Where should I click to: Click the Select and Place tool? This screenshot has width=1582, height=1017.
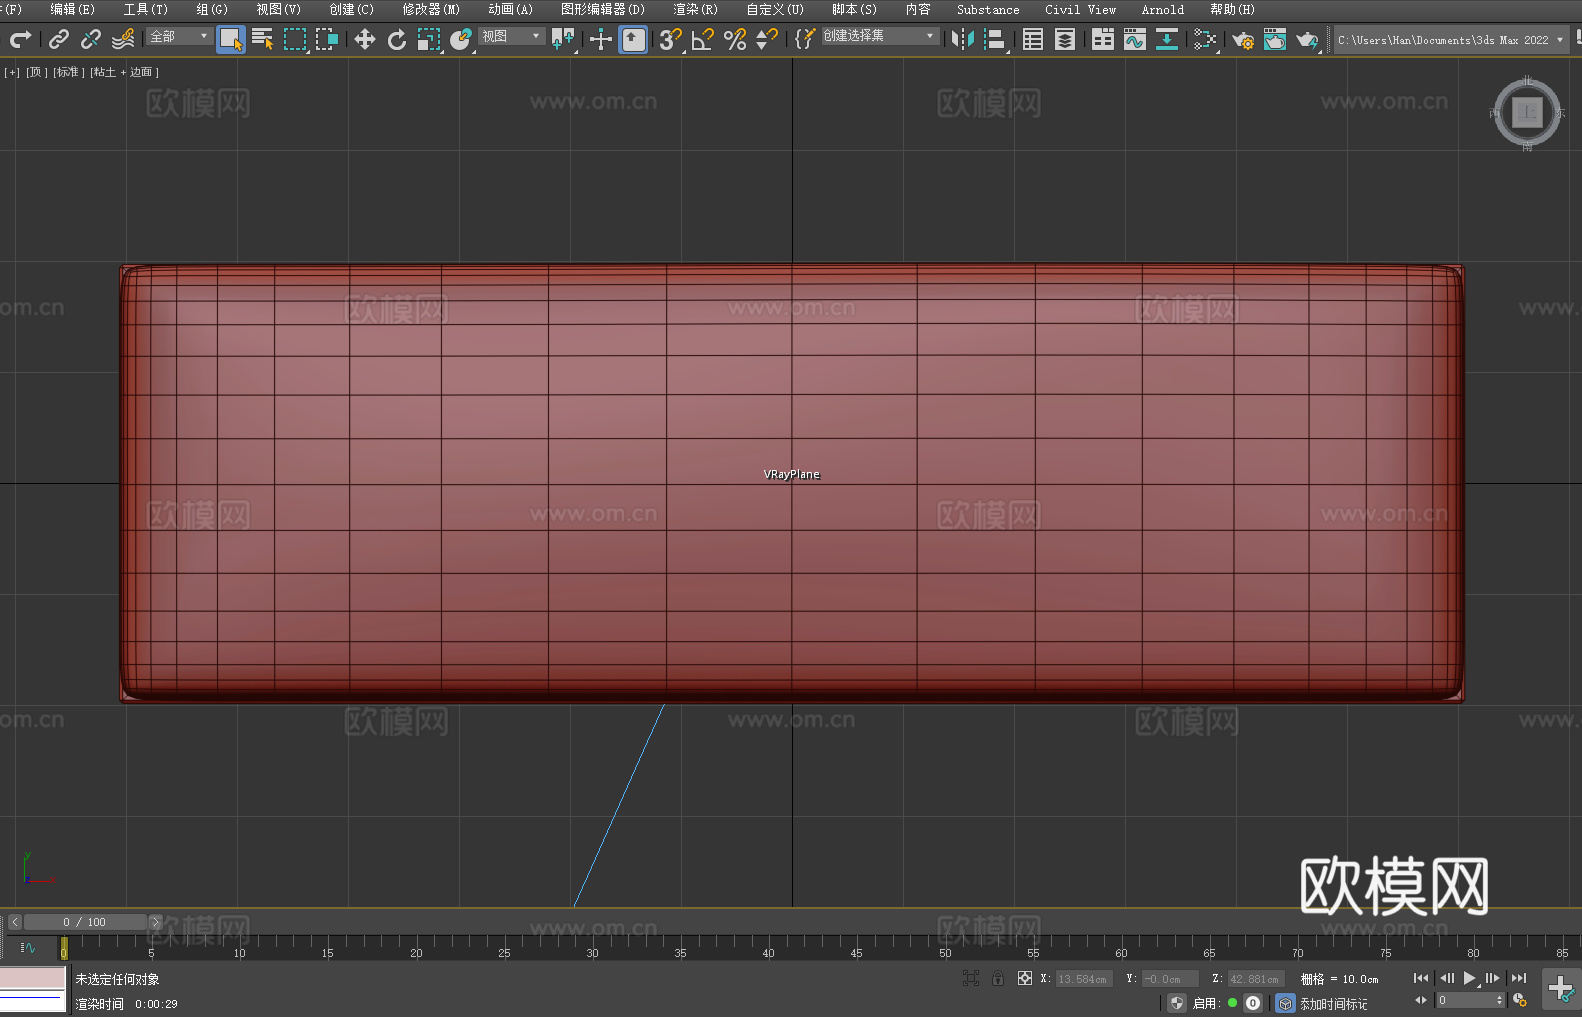(461, 39)
